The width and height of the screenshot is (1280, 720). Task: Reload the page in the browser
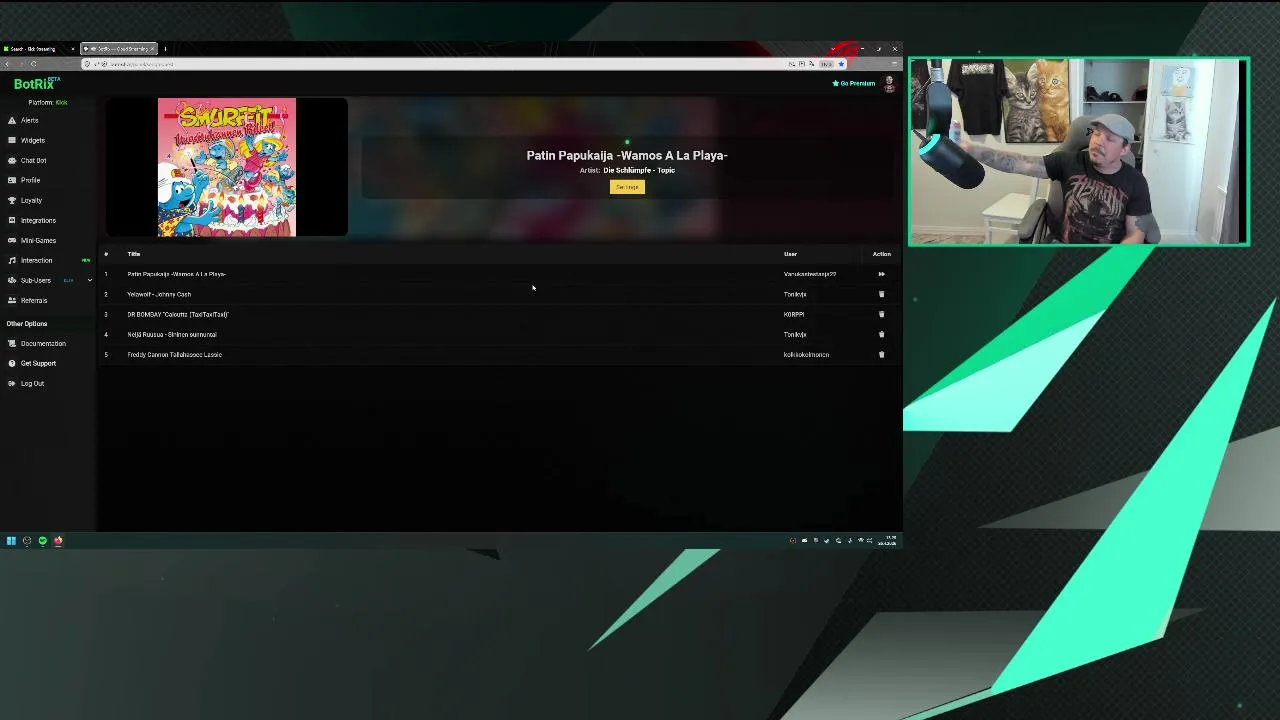(x=33, y=64)
